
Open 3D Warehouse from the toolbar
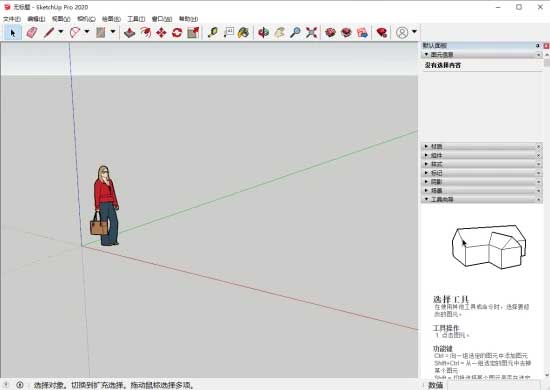[x=330, y=33]
